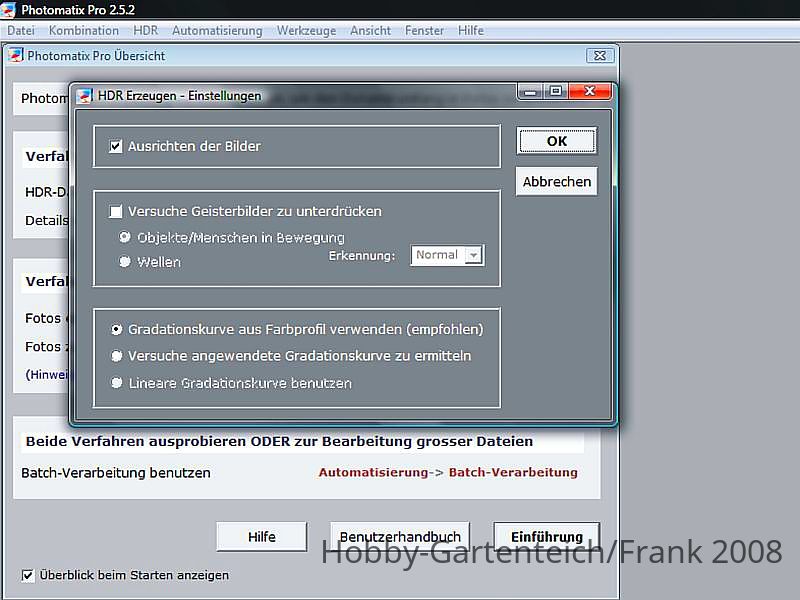Open the Fenster menu
The width and height of the screenshot is (800, 600).
click(x=424, y=31)
